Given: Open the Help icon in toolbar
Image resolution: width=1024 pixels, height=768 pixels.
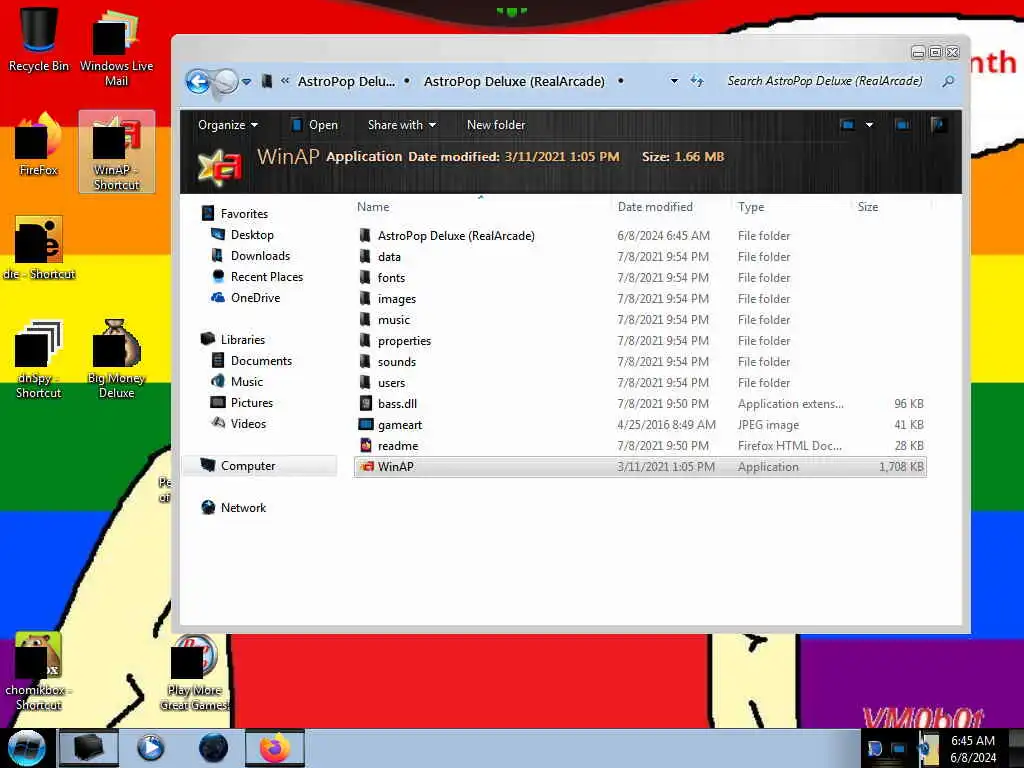Looking at the screenshot, I should pos(938,125).
